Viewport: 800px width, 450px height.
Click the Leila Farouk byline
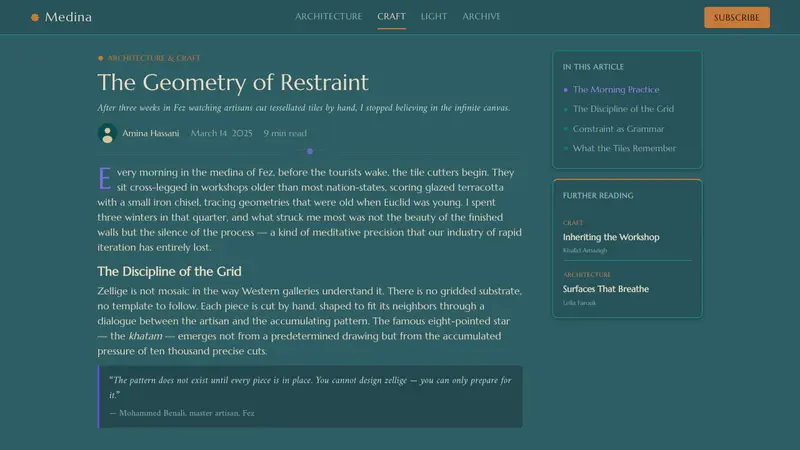[579, 303]
